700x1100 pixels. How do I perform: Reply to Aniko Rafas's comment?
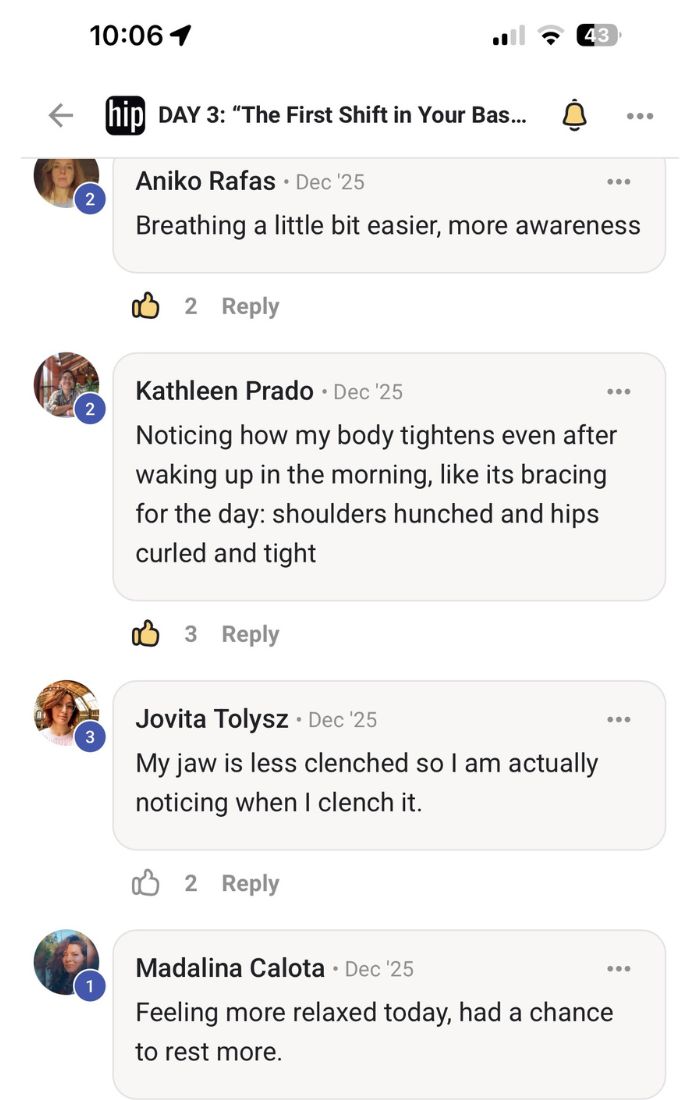[x=250, y=306]
